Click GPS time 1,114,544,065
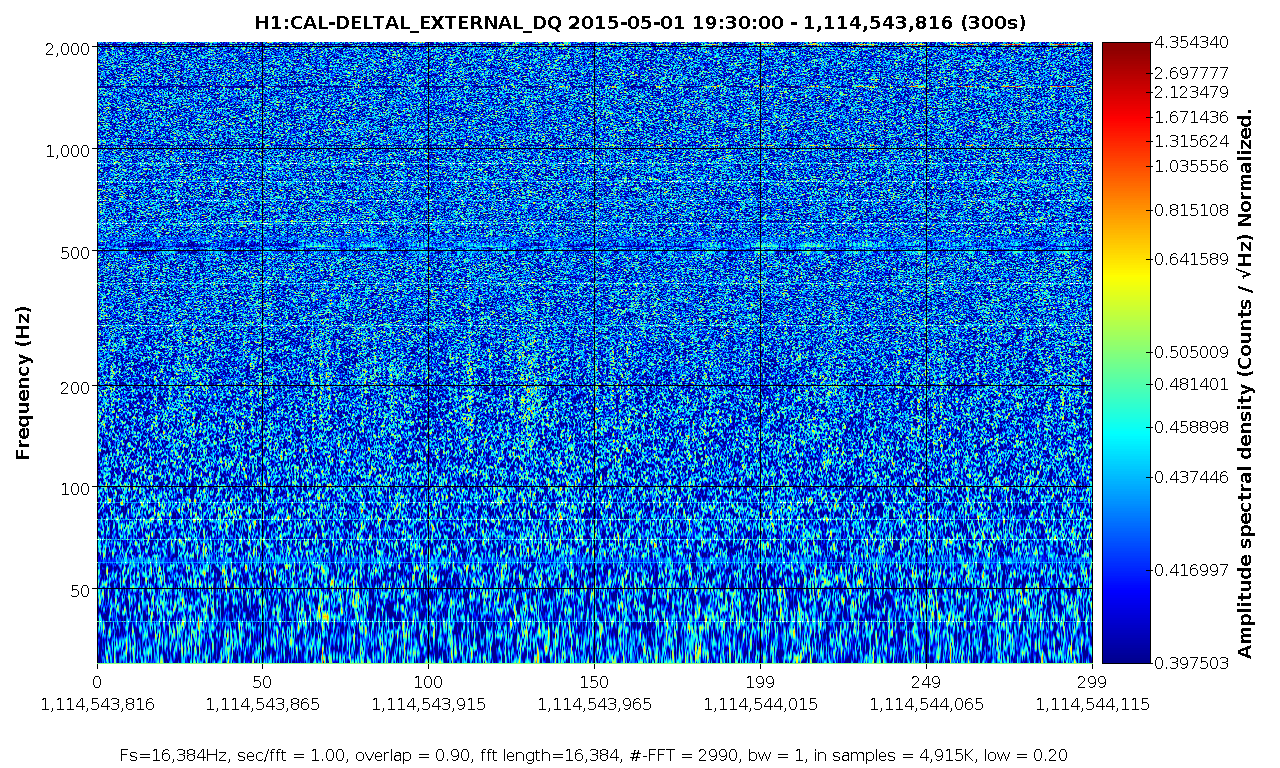 pyautogui.click(x=926, y=704)
